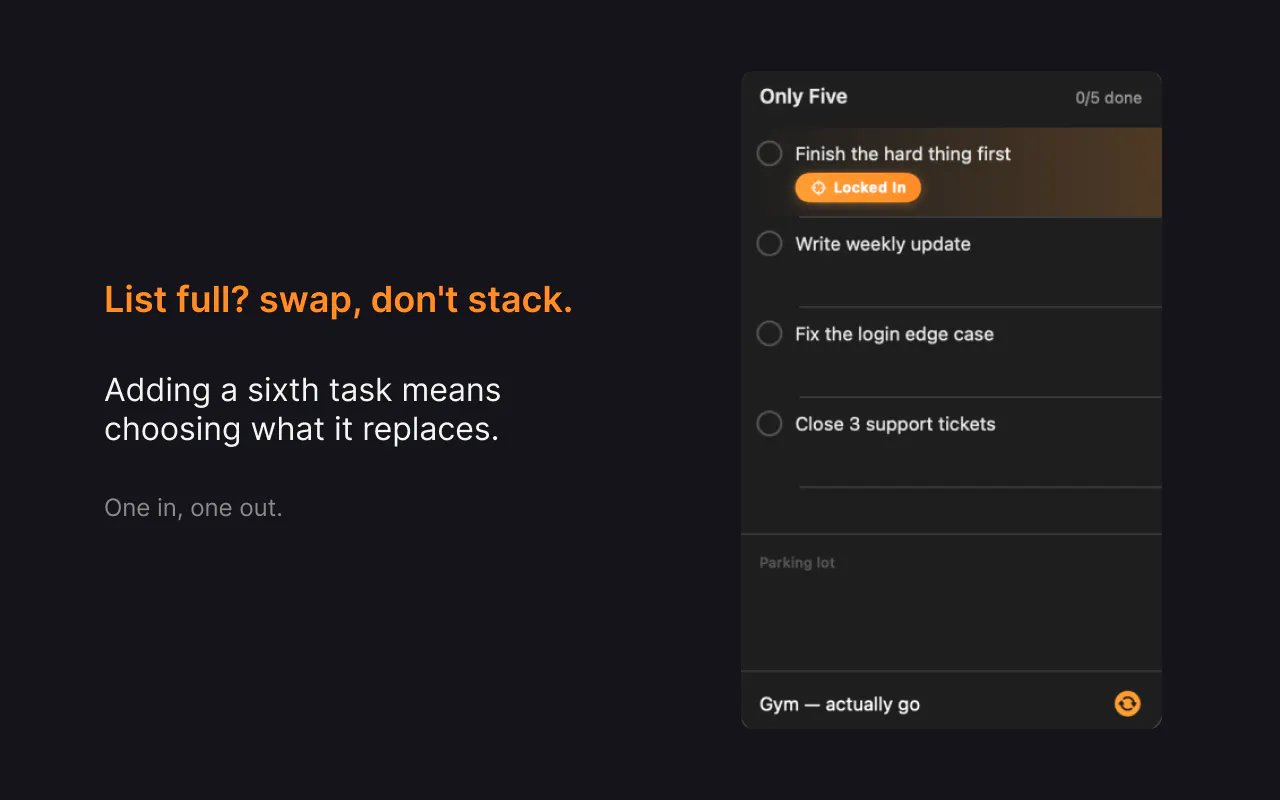Click the Parking lot section label
Screen dimensions: 1280x800
click(x=797, y=563)
